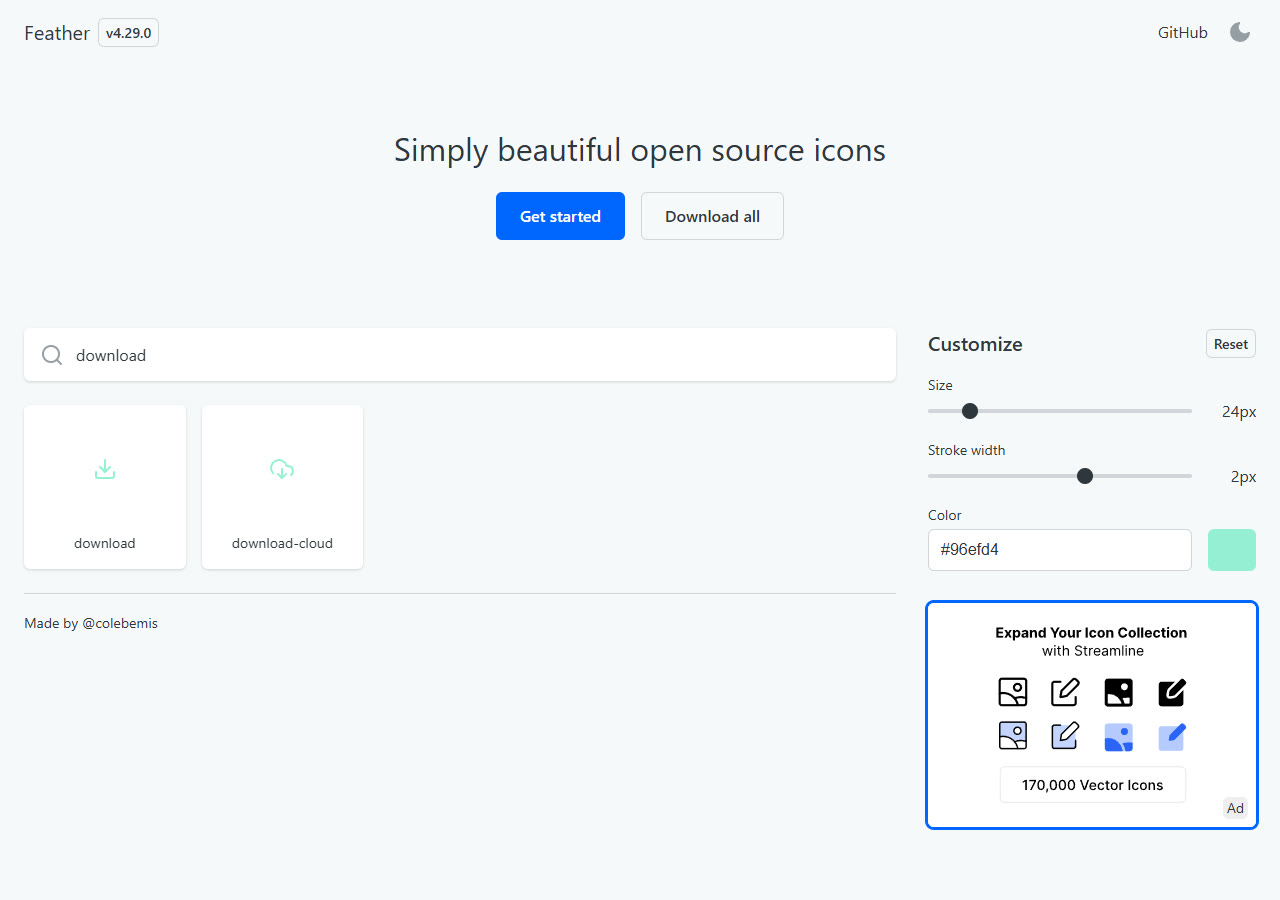This screenshot has width=1280, height=900.
Task: Open the @colebemis author link
Action: pos(120,623)
